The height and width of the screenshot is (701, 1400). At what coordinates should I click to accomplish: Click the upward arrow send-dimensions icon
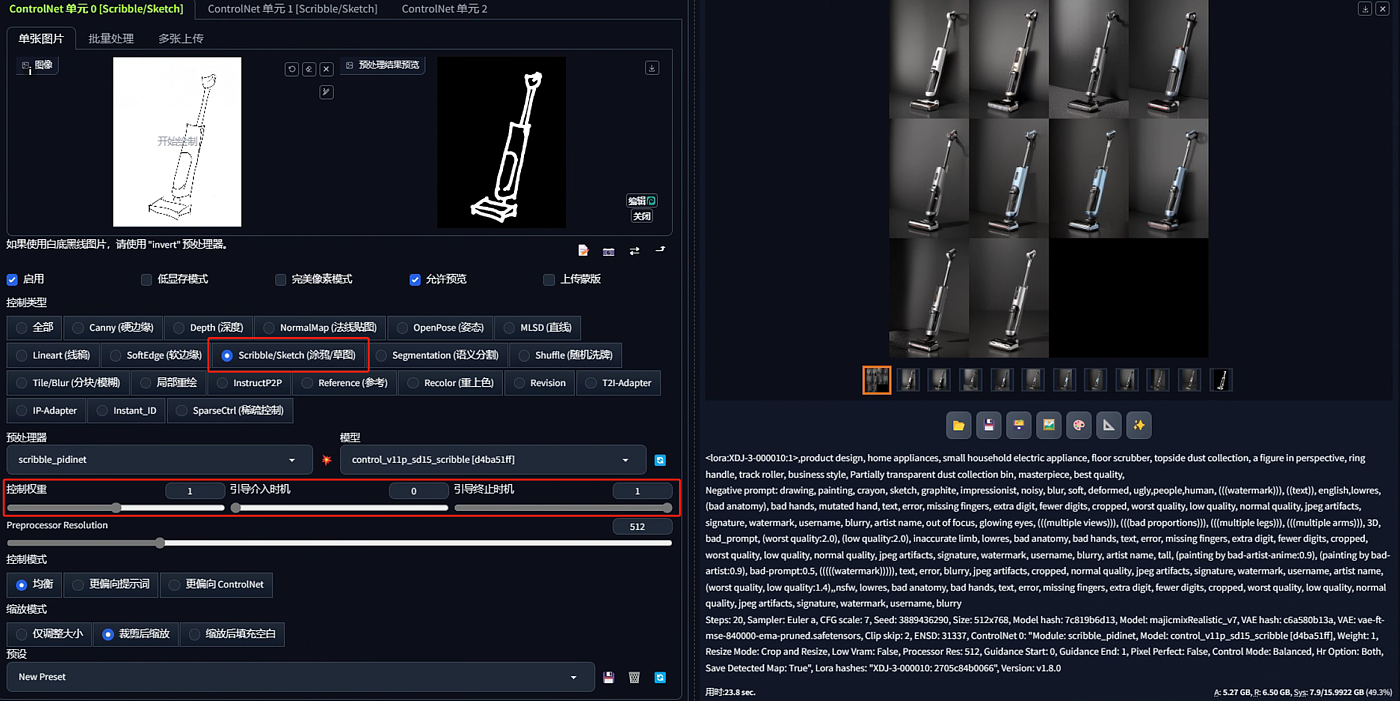660,251
